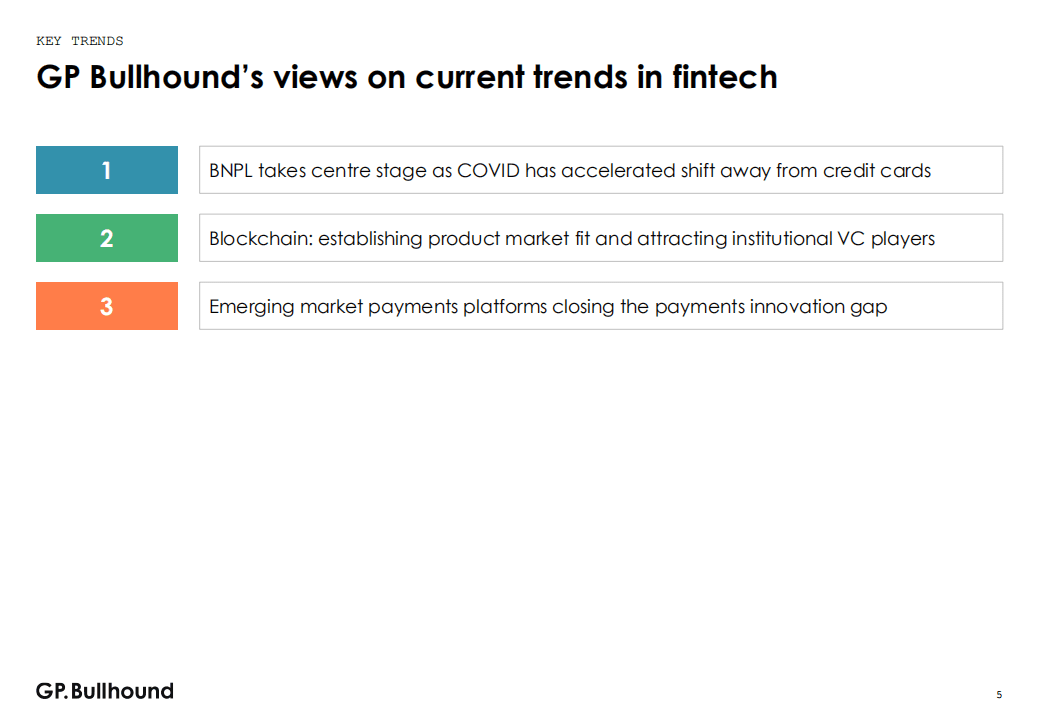Click the orange box numbered 3
1039x719 pixels.
point(107,306)
